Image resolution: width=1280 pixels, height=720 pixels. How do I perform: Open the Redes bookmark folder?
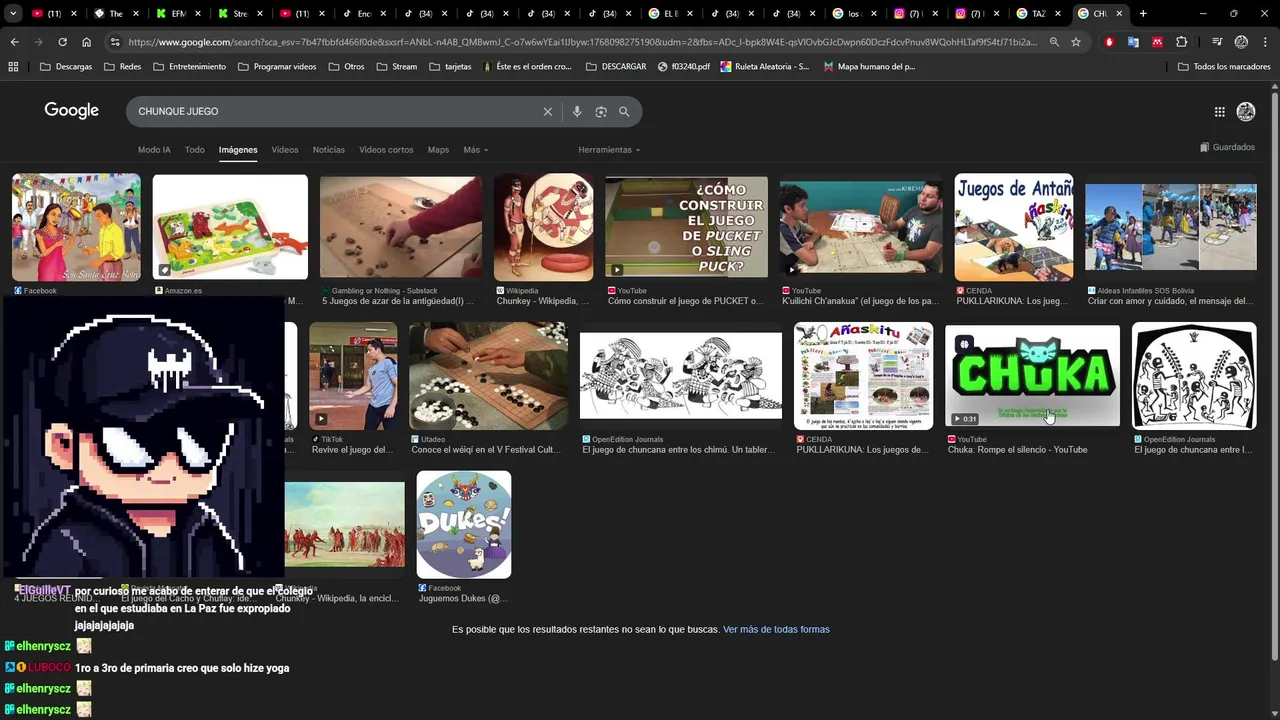coord(122,67)
